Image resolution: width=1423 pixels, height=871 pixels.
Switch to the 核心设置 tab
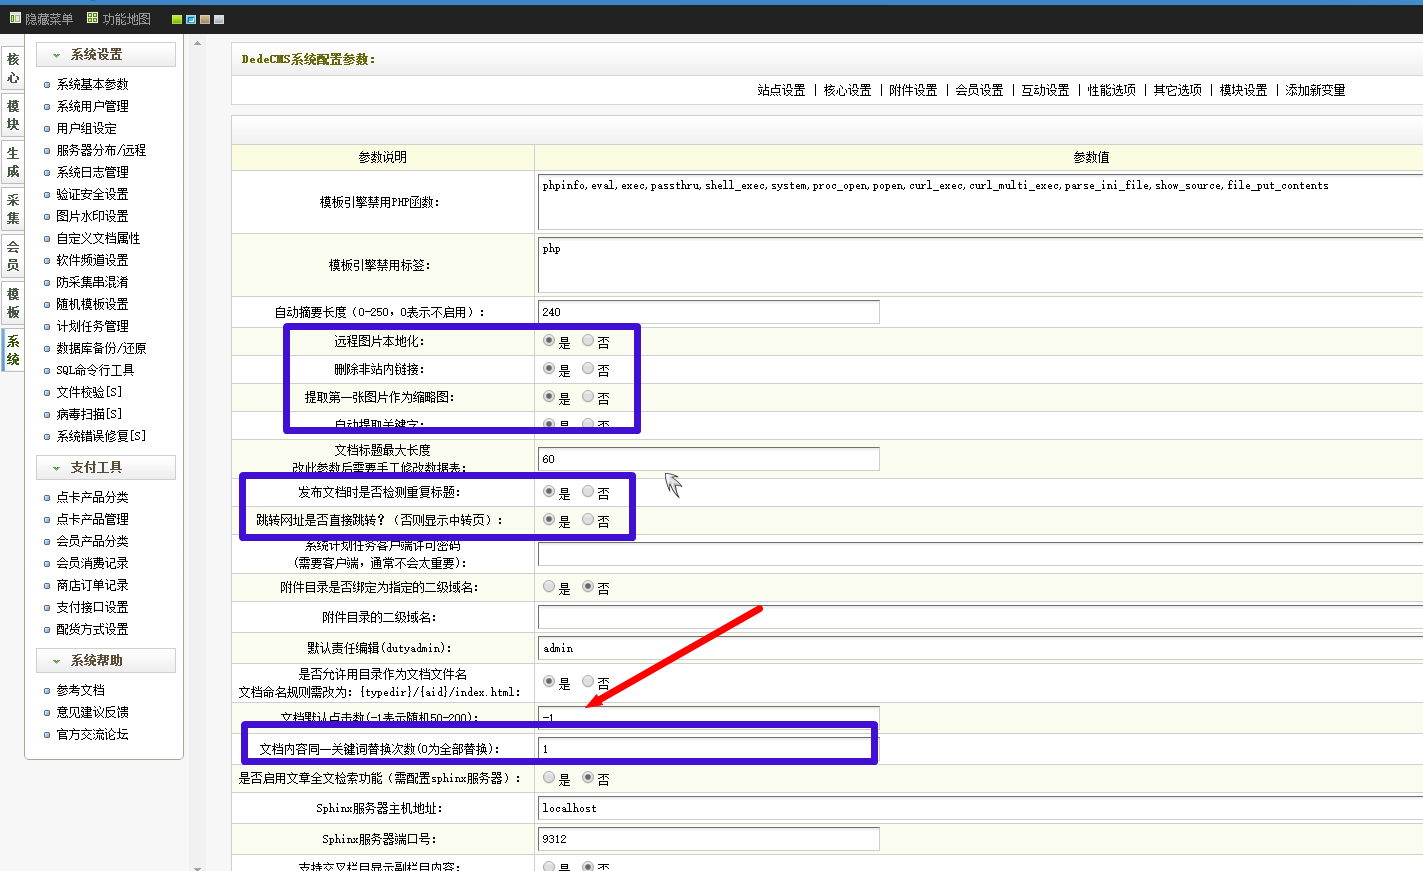pos(847,90)
